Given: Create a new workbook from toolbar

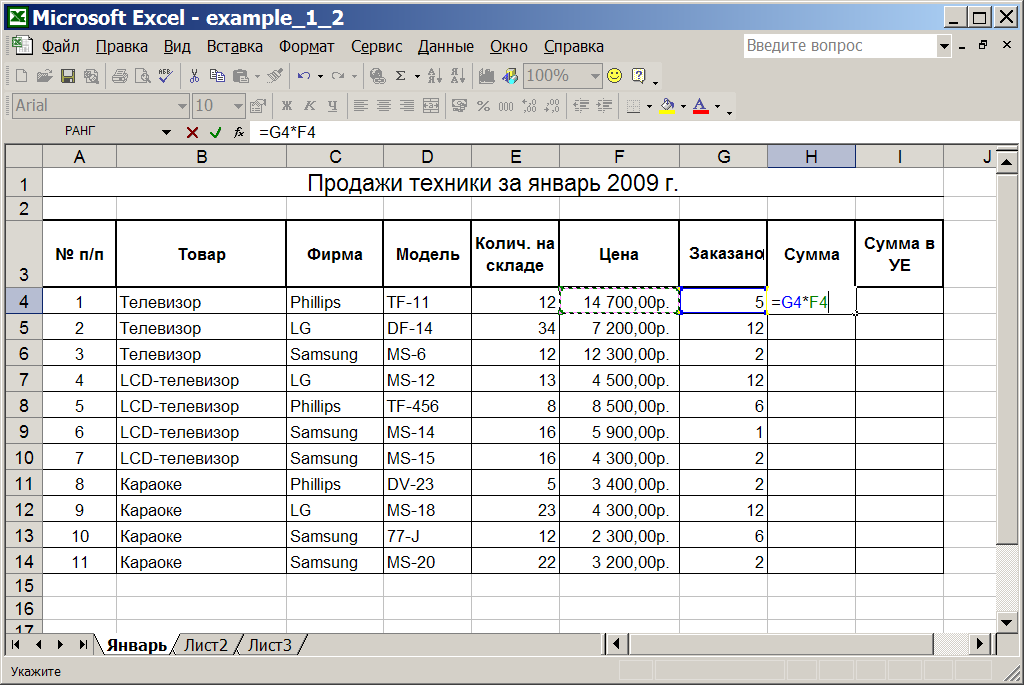Looking at the screenshot, I should [21, 76].
